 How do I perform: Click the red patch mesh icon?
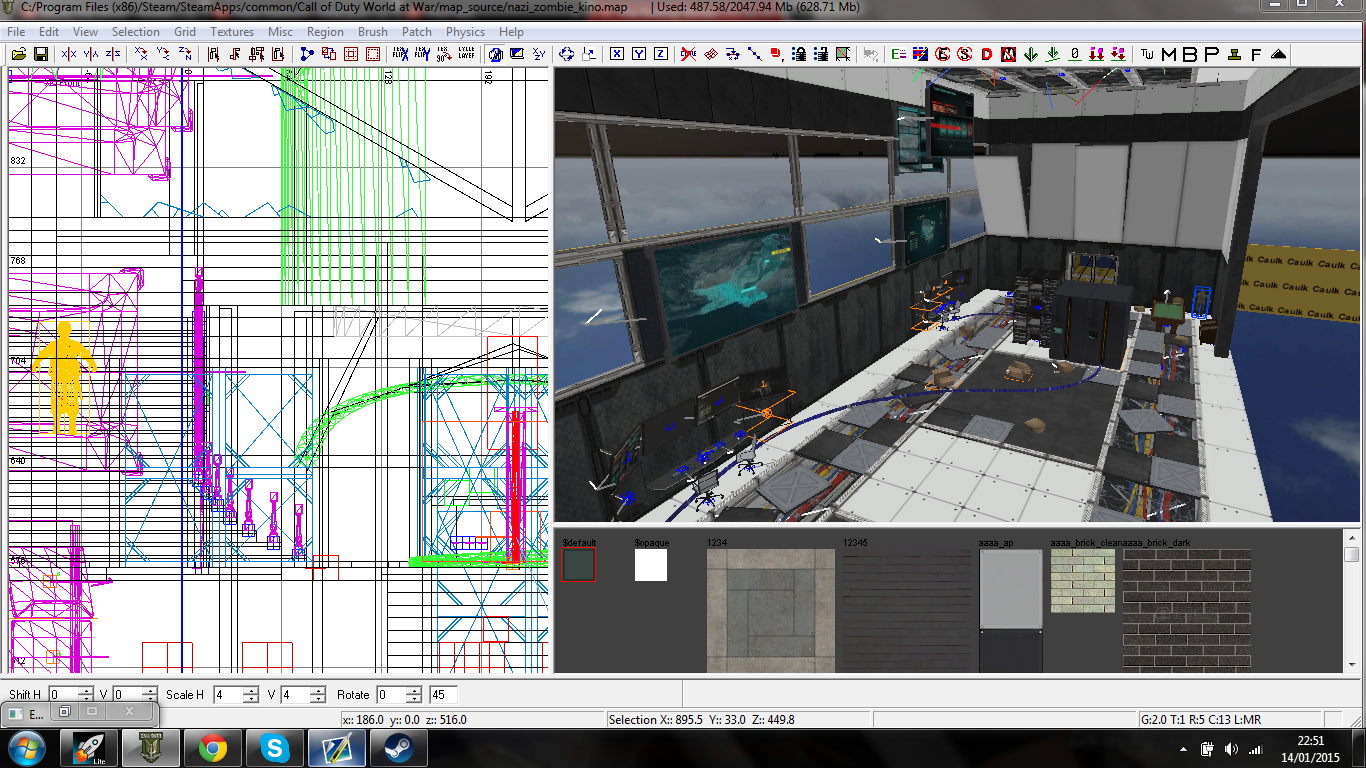(x=710, y=54)
